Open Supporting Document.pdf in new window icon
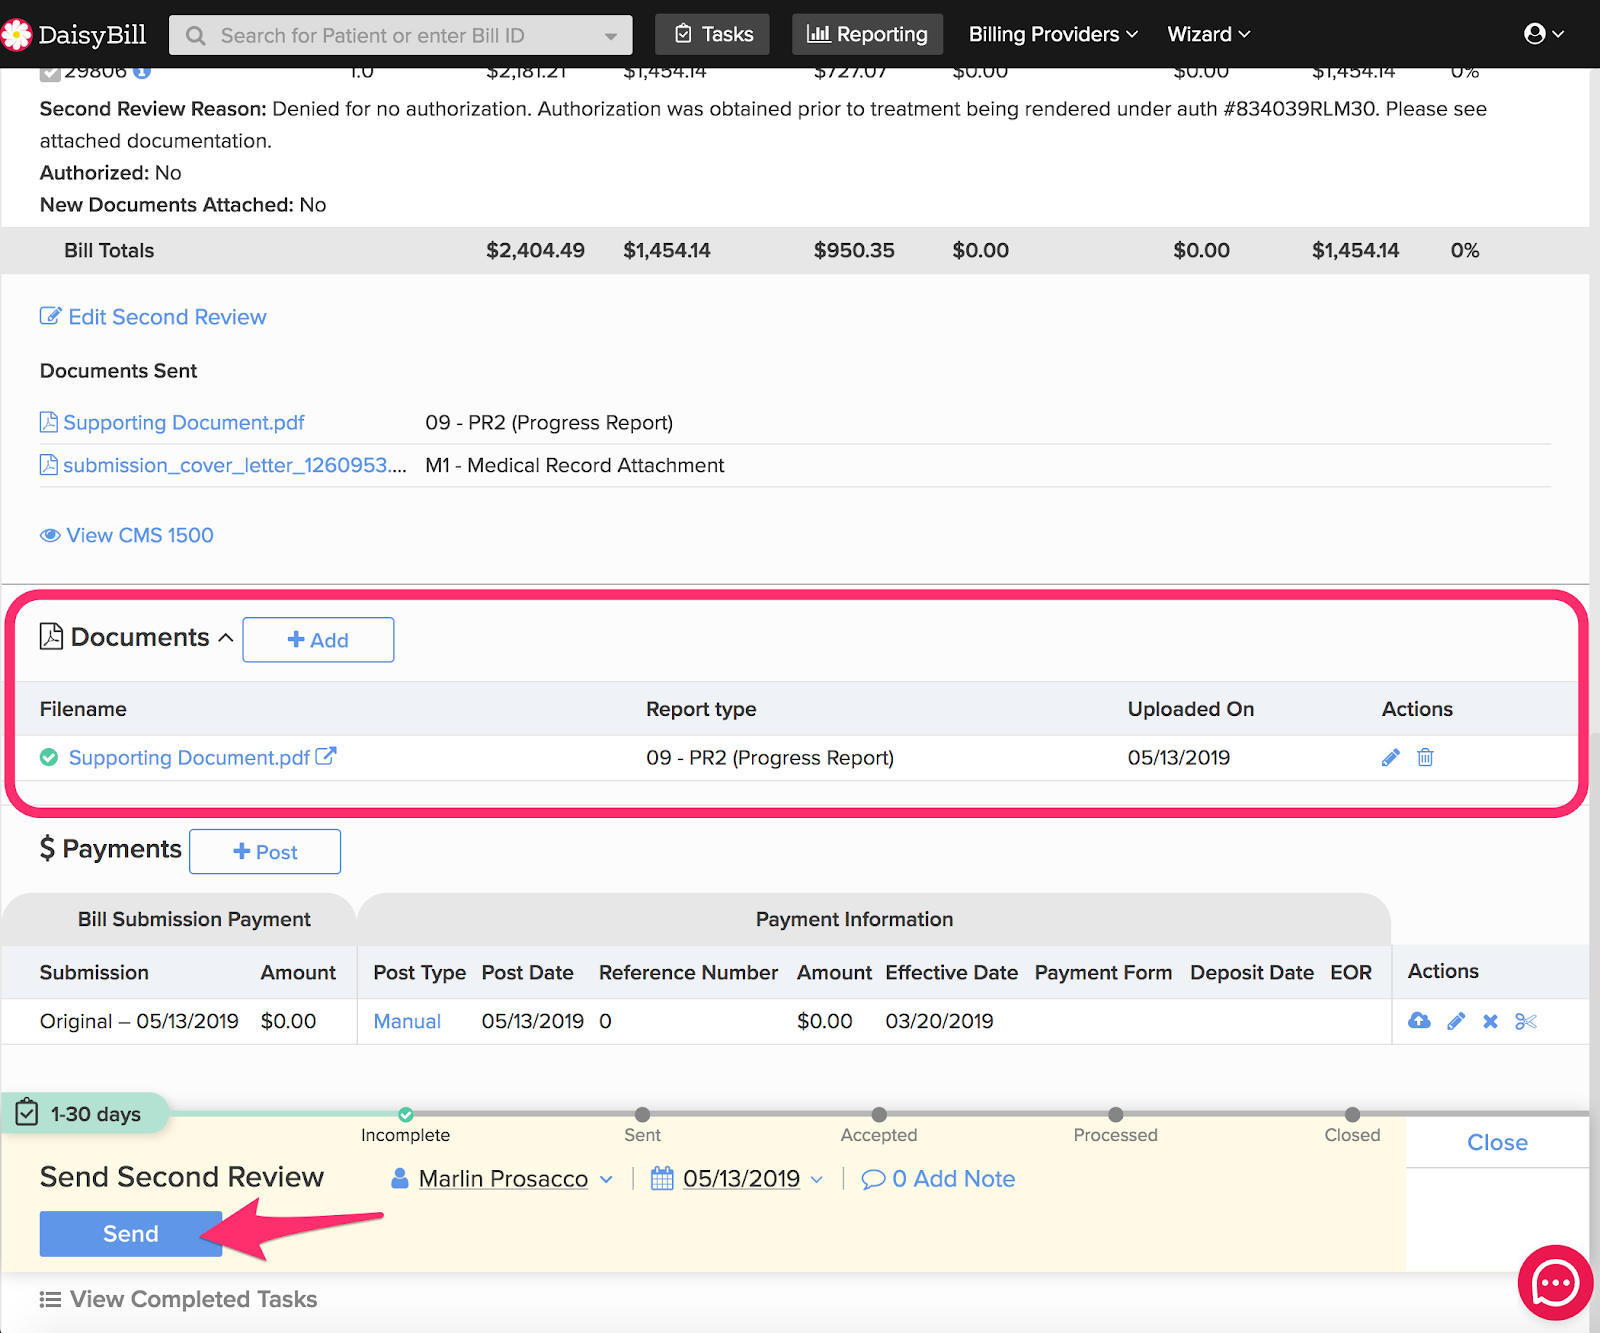1600x1333 pixels. [x=326, y=757]
